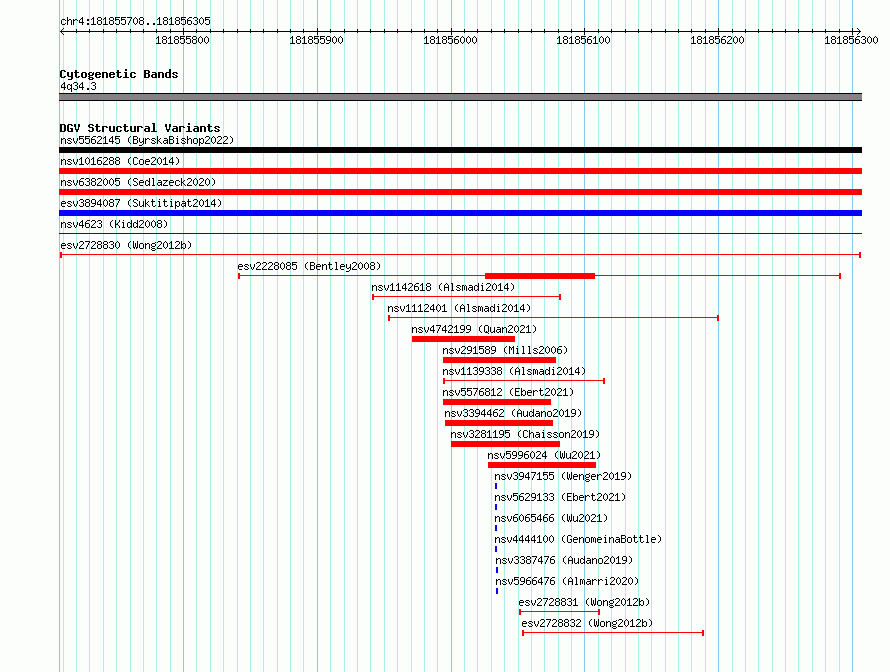890x672 pixels.
Task: Click blue tick under nsv4444100
Action: click(x=496, y=549)
